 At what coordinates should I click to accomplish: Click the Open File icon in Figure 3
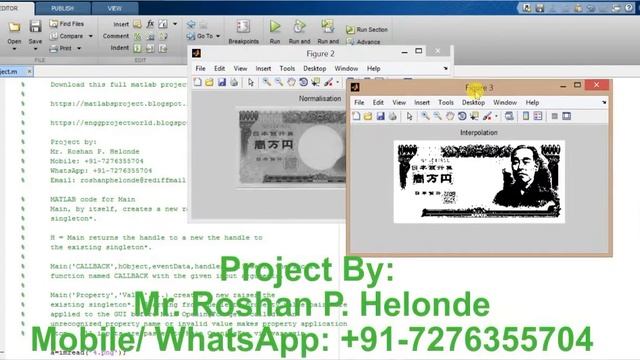pos(368,116)
